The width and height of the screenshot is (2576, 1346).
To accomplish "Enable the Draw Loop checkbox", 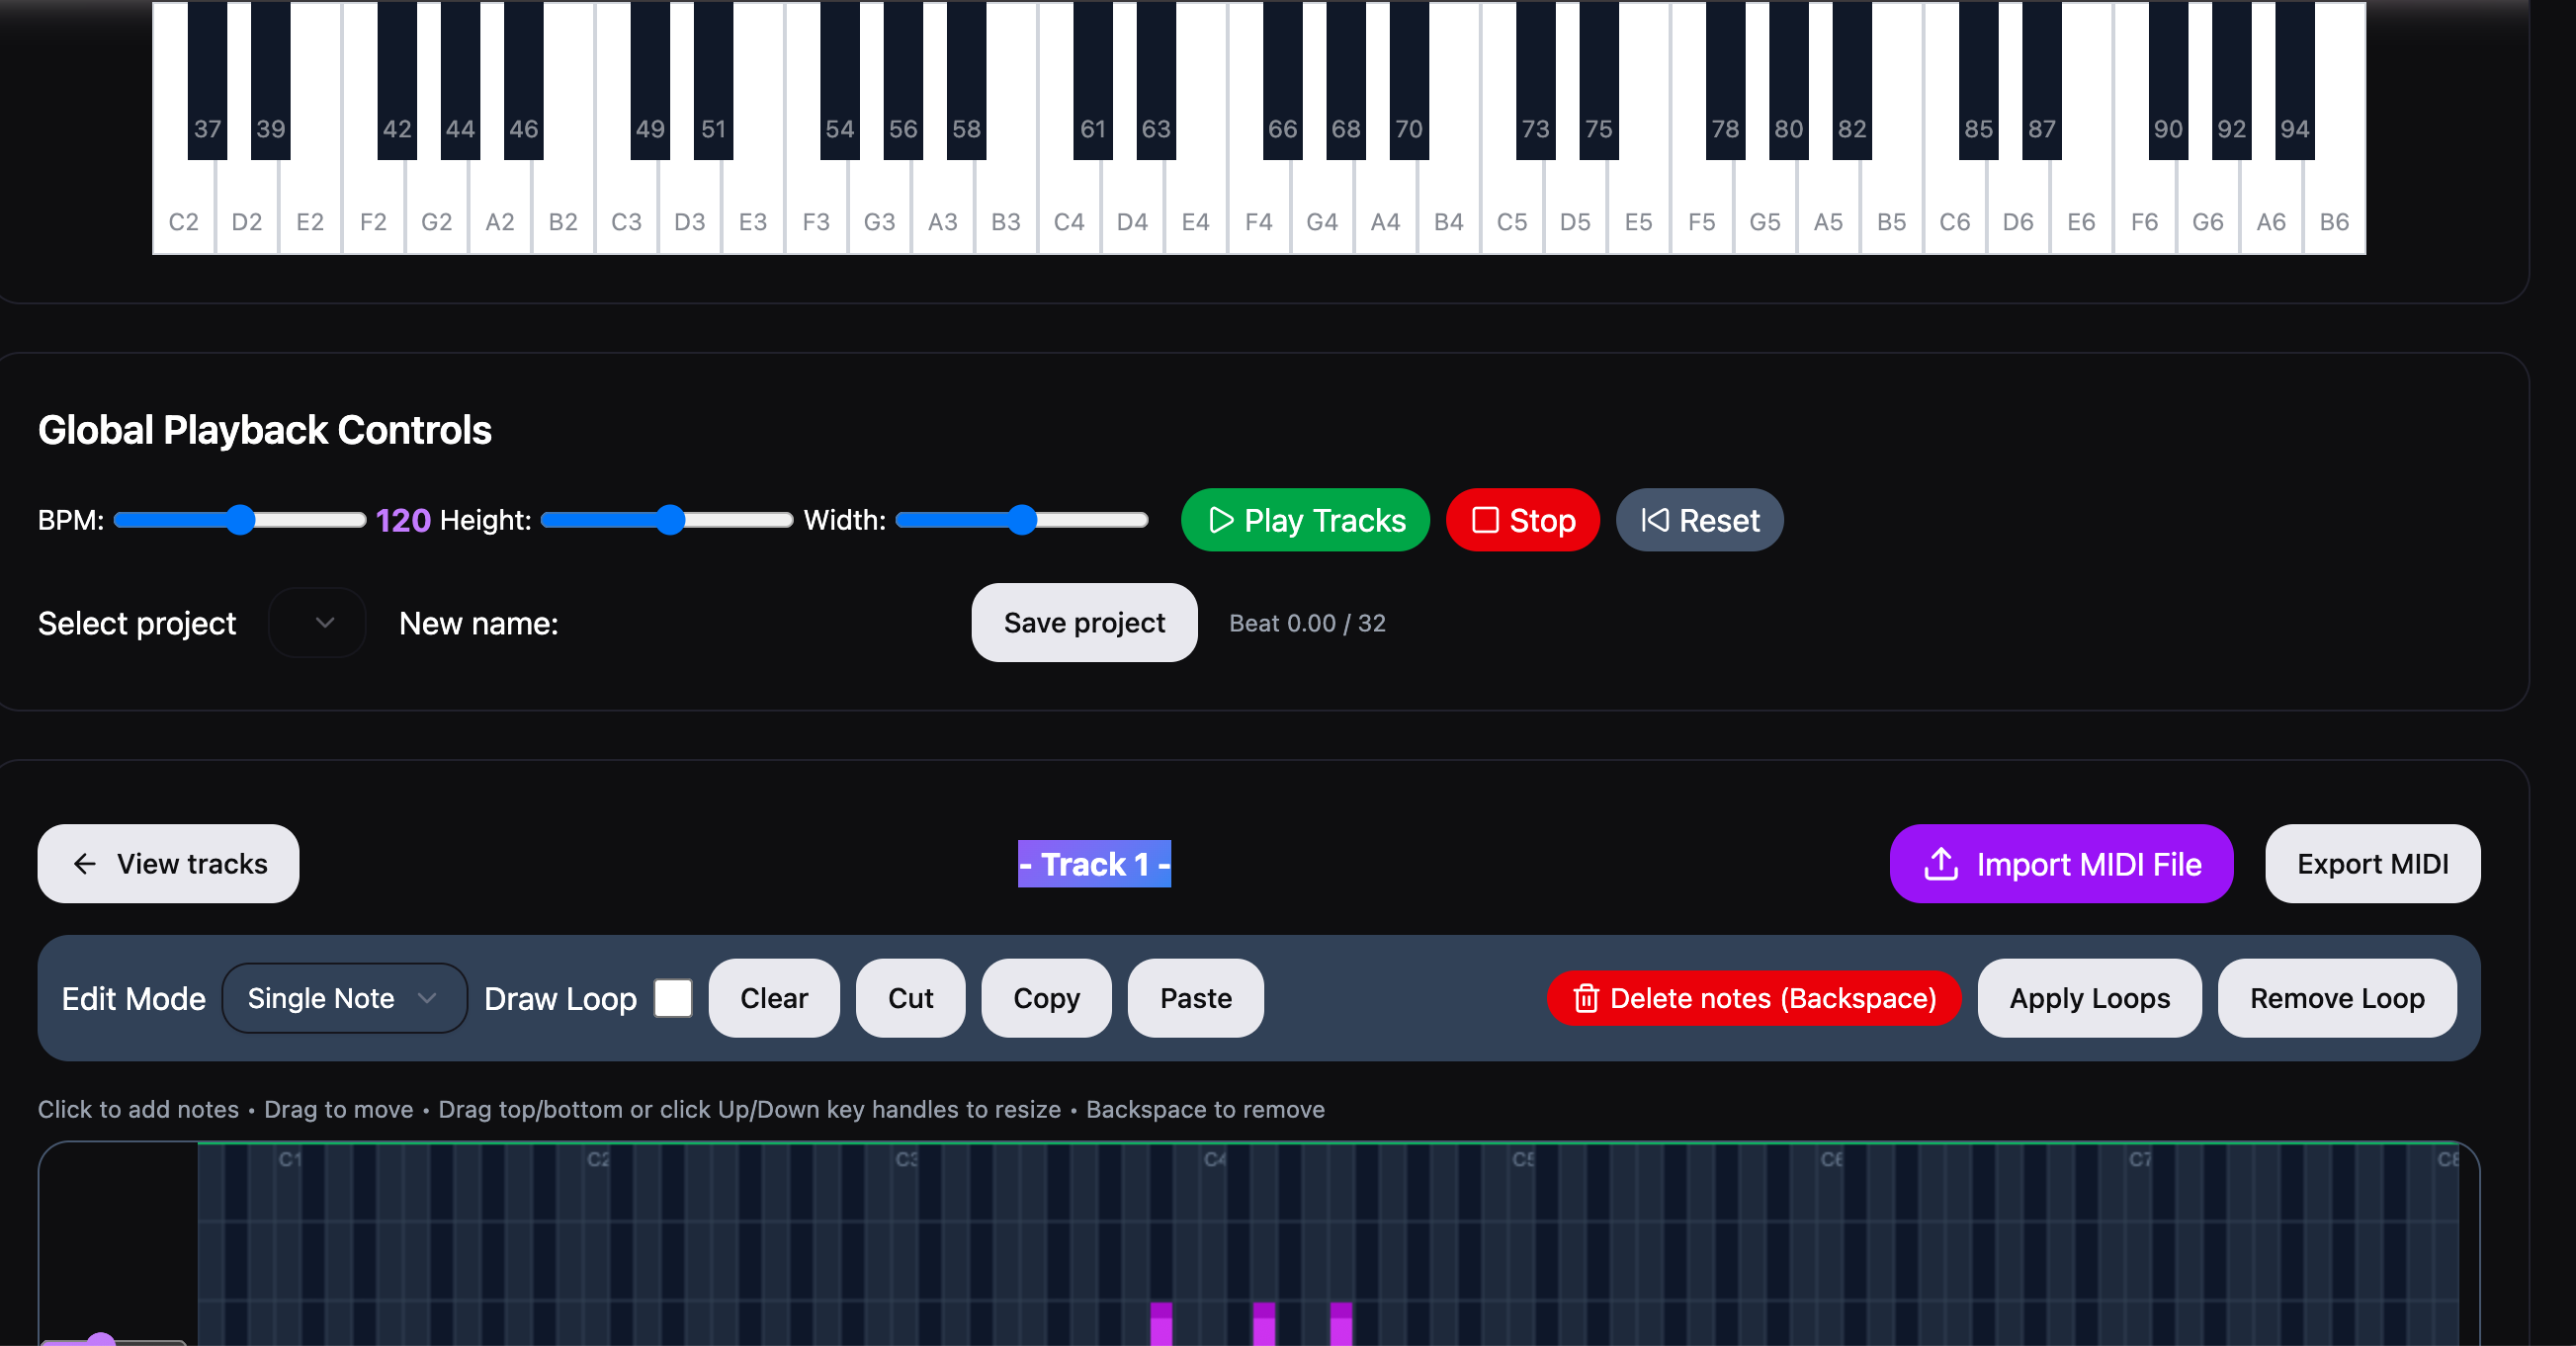I will [672, 998].
